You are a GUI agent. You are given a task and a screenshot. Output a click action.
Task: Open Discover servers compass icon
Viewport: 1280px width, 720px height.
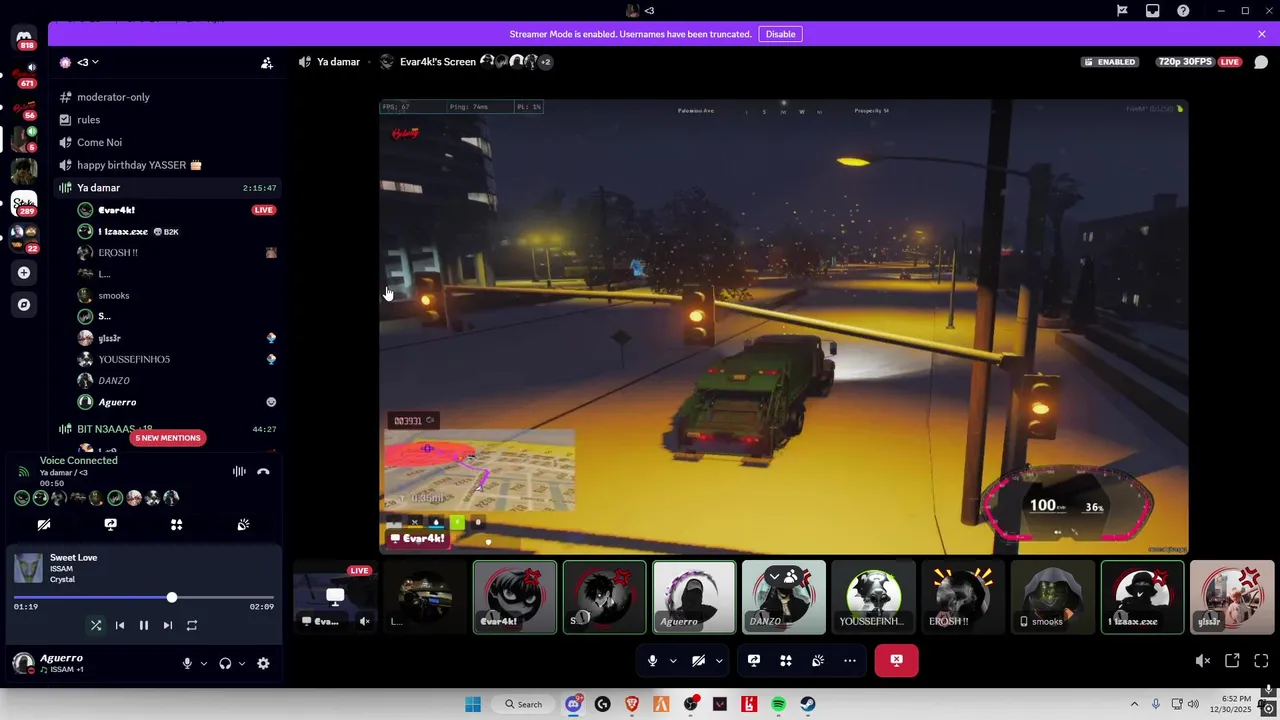(x=24, y=304)
